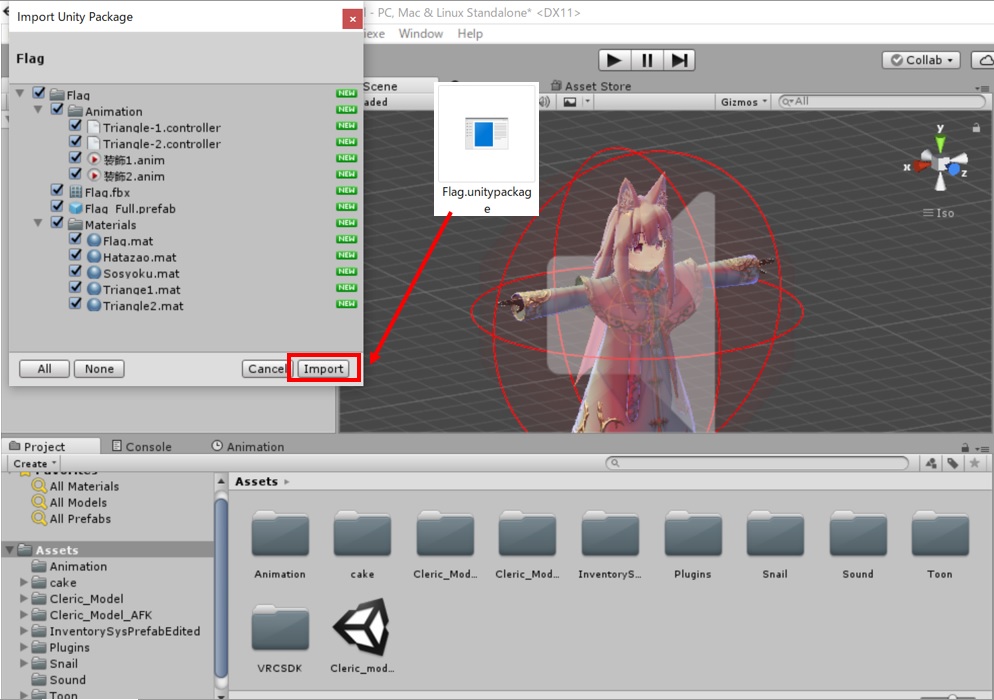Viewport: 994px width, 700px height.
Task: Uncheck the Flag.fbx checkbox
Action: (x=58, y=192)
